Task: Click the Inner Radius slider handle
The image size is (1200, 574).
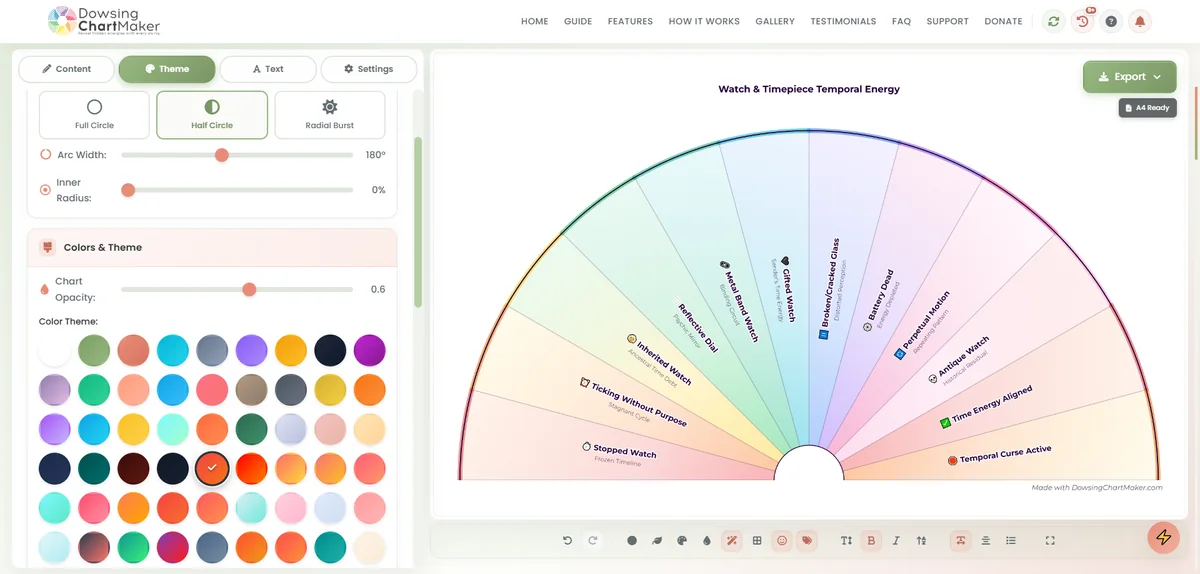Action: [128, 190]
